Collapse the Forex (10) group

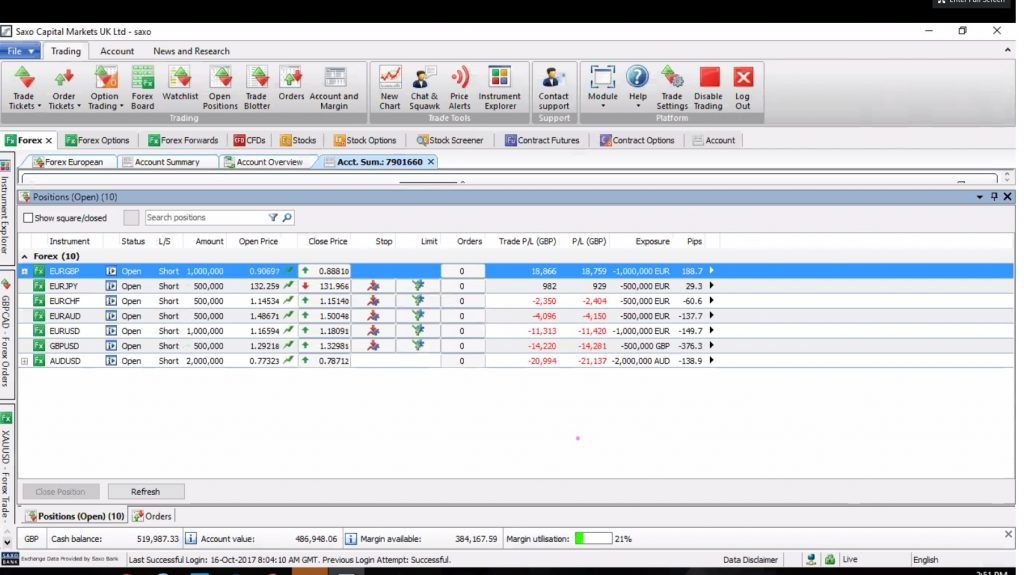(25, 257)
